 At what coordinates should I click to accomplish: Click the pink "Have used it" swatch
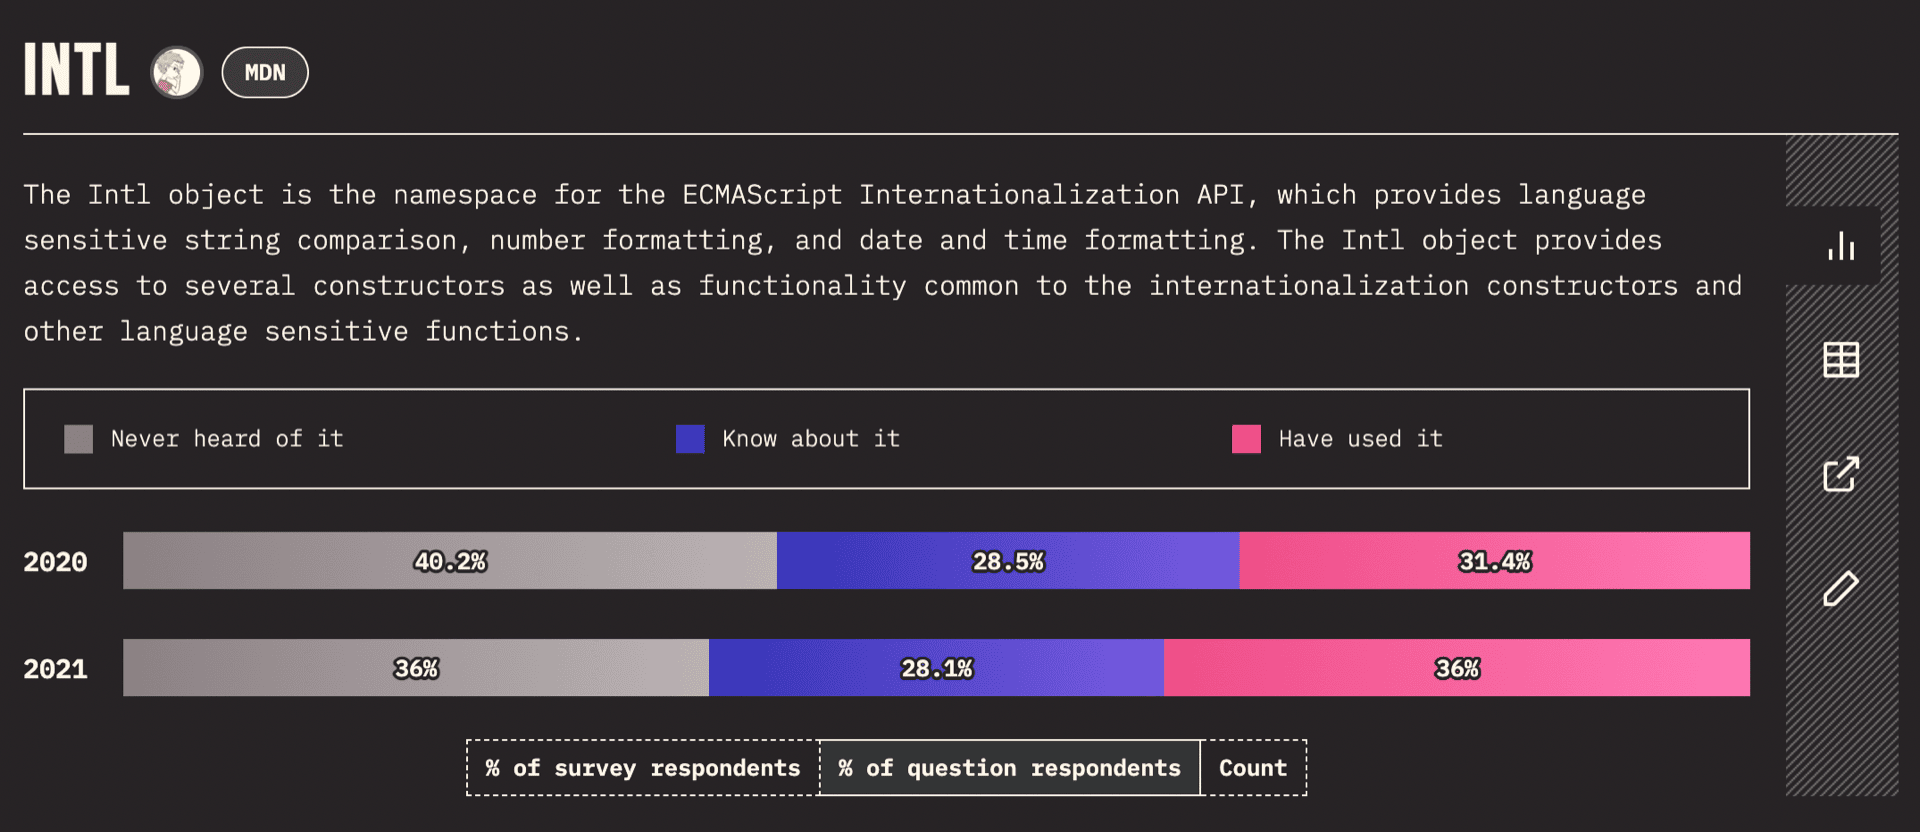click(x=1246, y=439)
